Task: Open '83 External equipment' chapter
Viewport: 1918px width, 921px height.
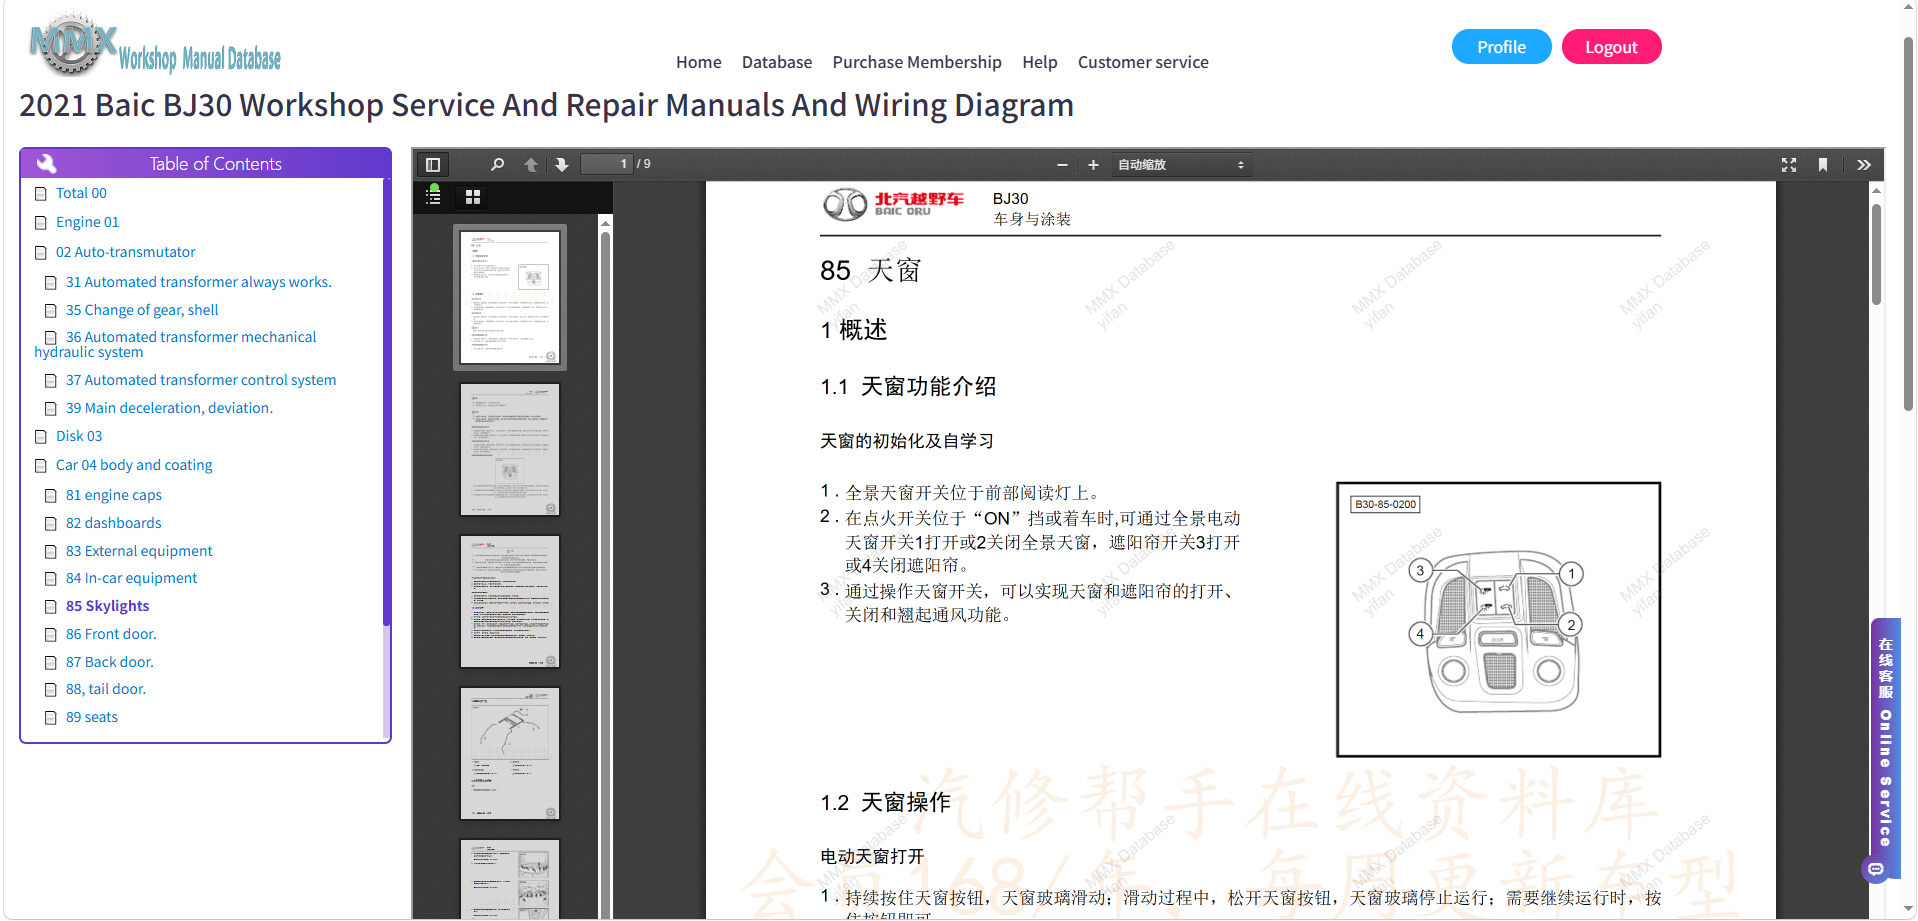Action: coord(139,551)
